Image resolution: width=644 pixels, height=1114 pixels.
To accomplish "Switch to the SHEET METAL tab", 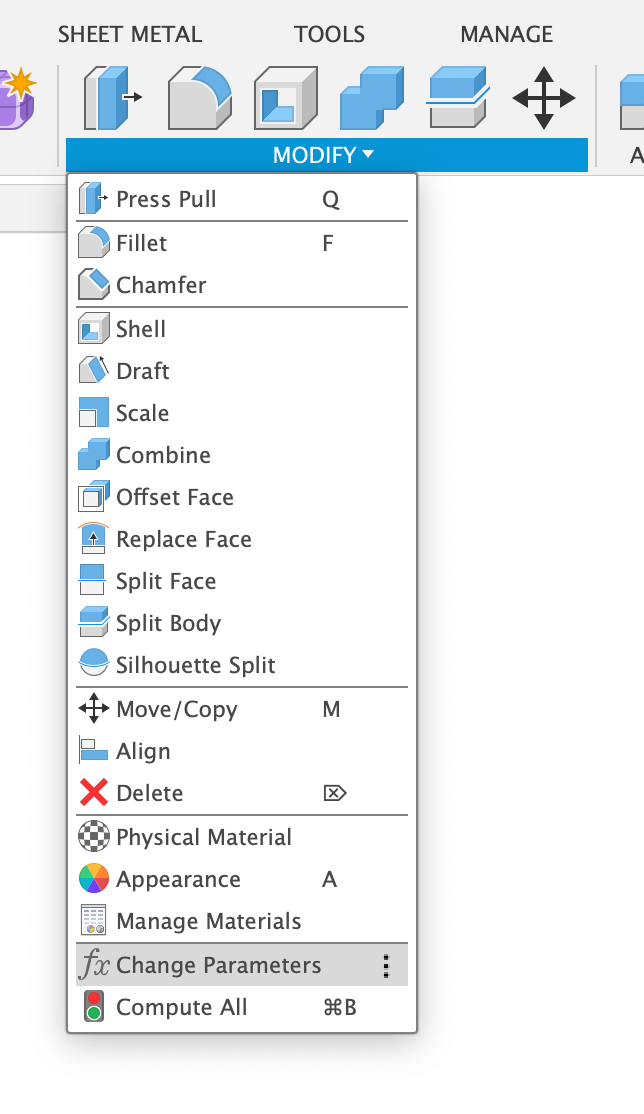I will pos(130,35).
